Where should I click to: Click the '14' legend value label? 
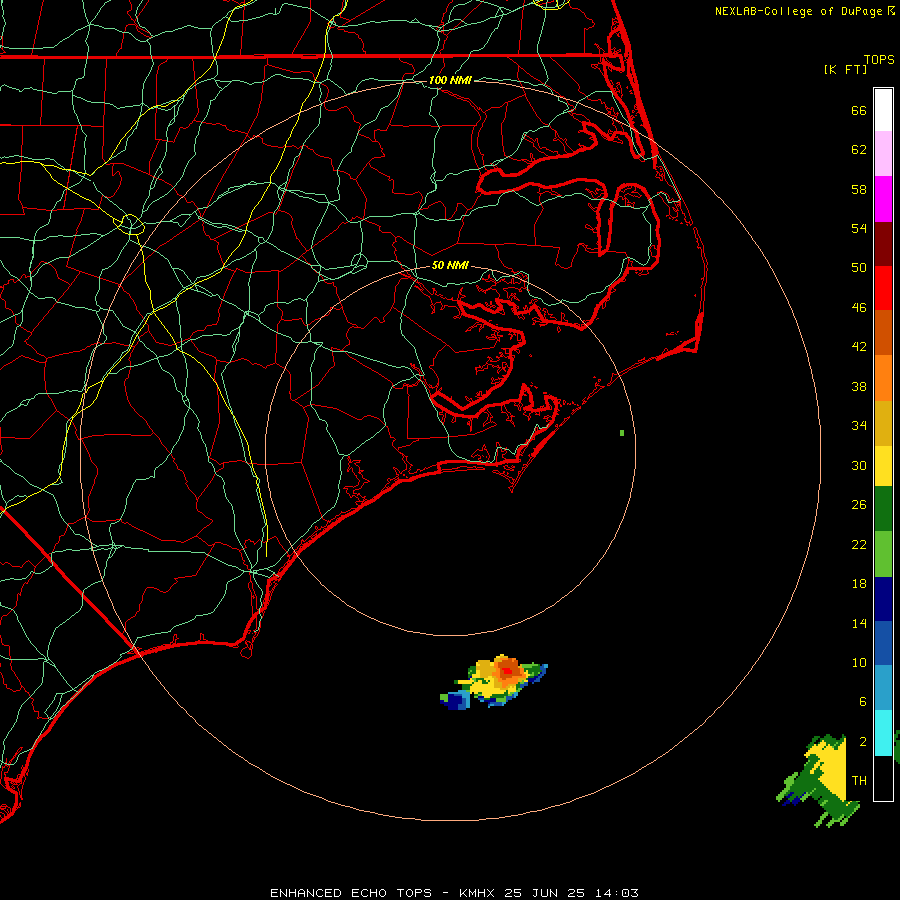(x=859, y=623)
